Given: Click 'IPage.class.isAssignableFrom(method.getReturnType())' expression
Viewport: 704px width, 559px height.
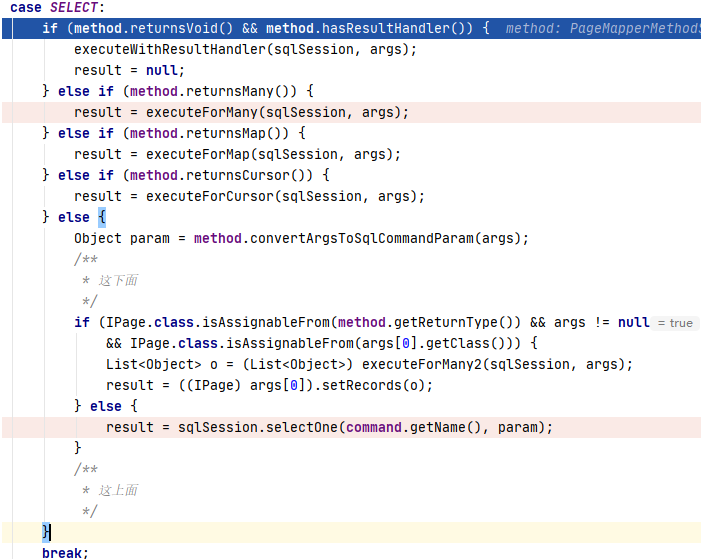Looking at the screenshot, I should click(313, 322).
